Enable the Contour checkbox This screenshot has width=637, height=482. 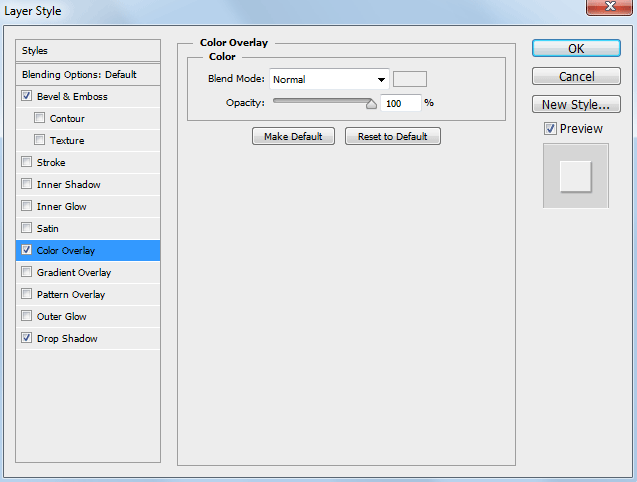tap(40, 119)
